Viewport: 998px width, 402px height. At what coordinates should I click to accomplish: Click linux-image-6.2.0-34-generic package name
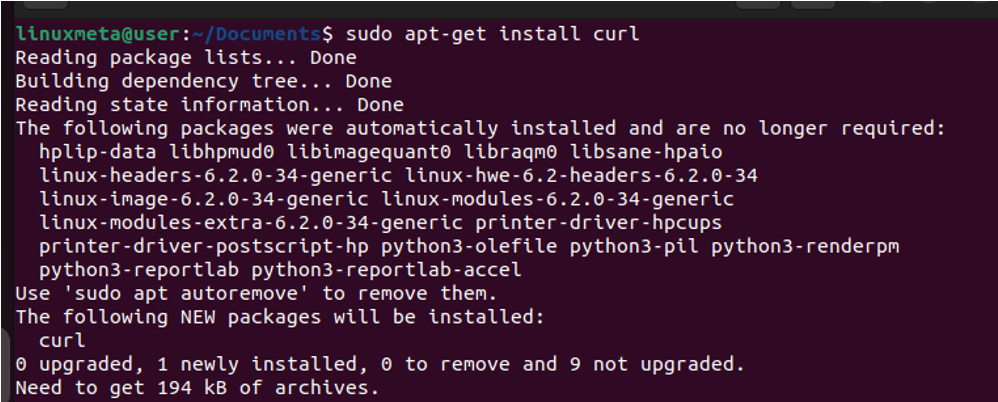[204, 200]
